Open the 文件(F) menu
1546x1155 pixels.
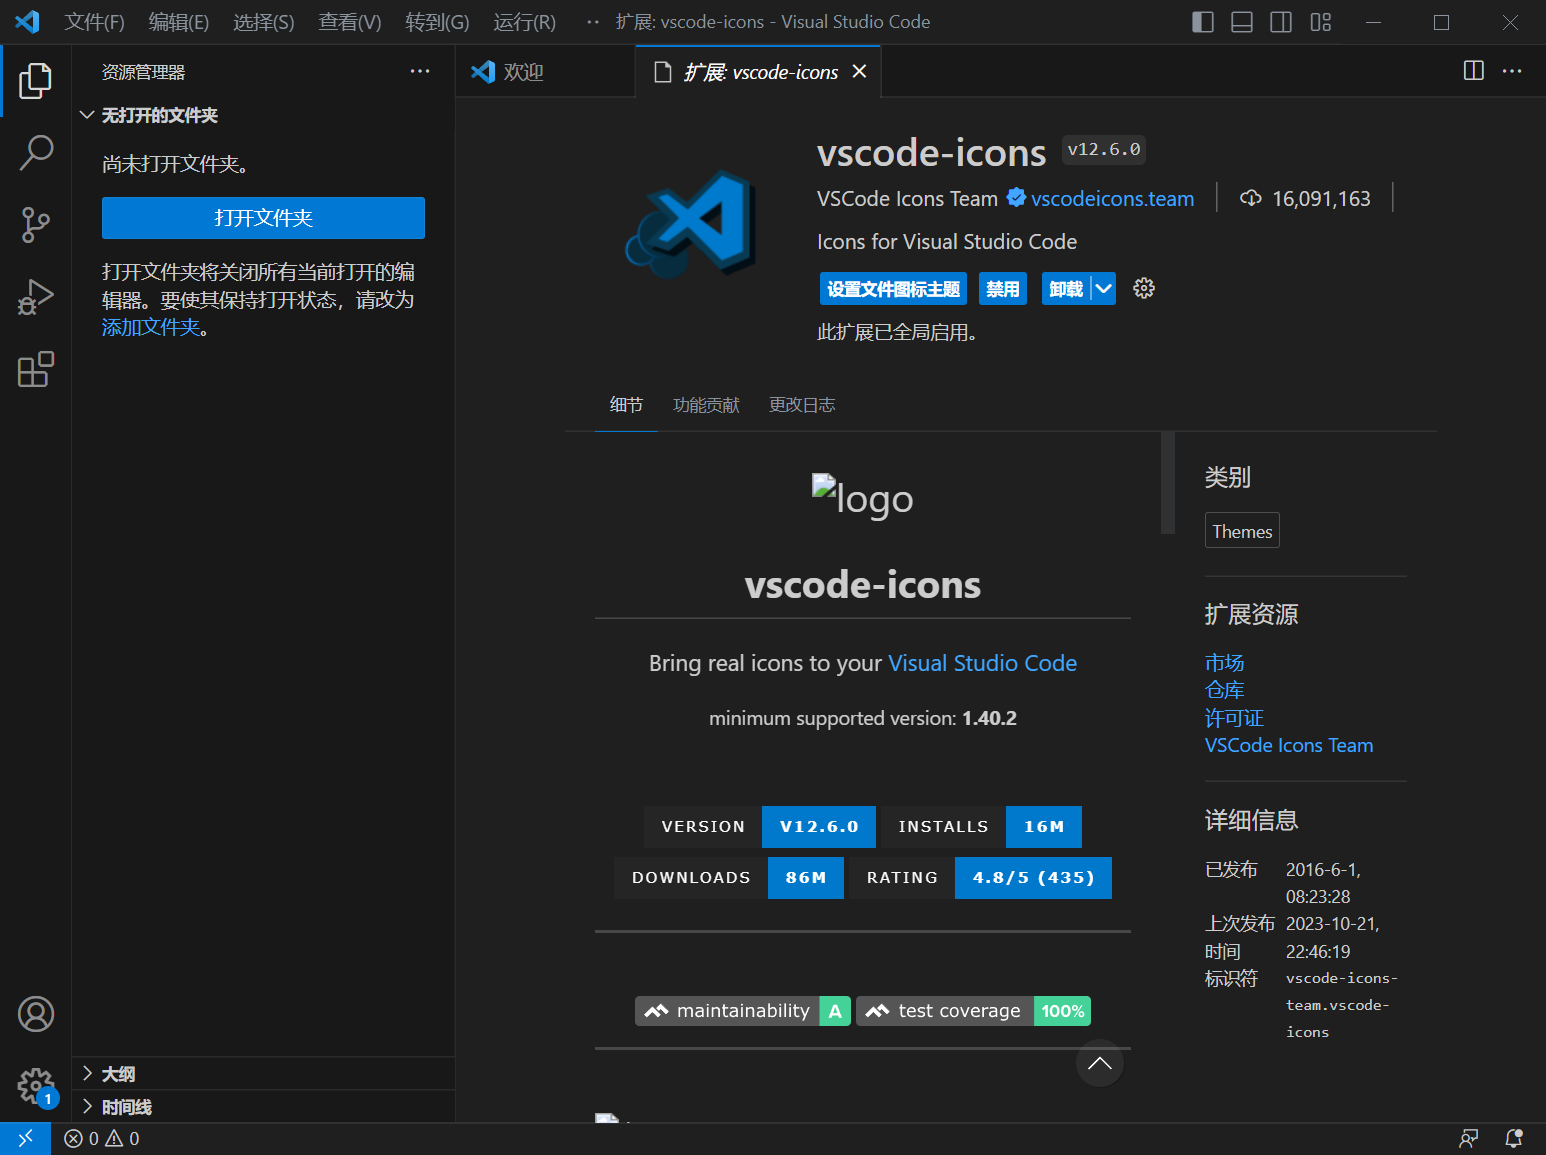[x=95, y=22]
